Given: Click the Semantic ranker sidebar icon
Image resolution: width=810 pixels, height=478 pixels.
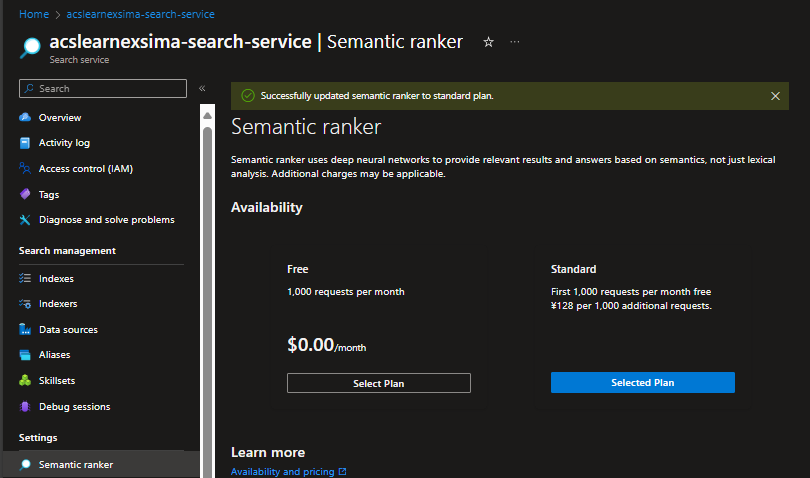Looking at the screenshot, I should pyautogui.click(x=25, y=464).
